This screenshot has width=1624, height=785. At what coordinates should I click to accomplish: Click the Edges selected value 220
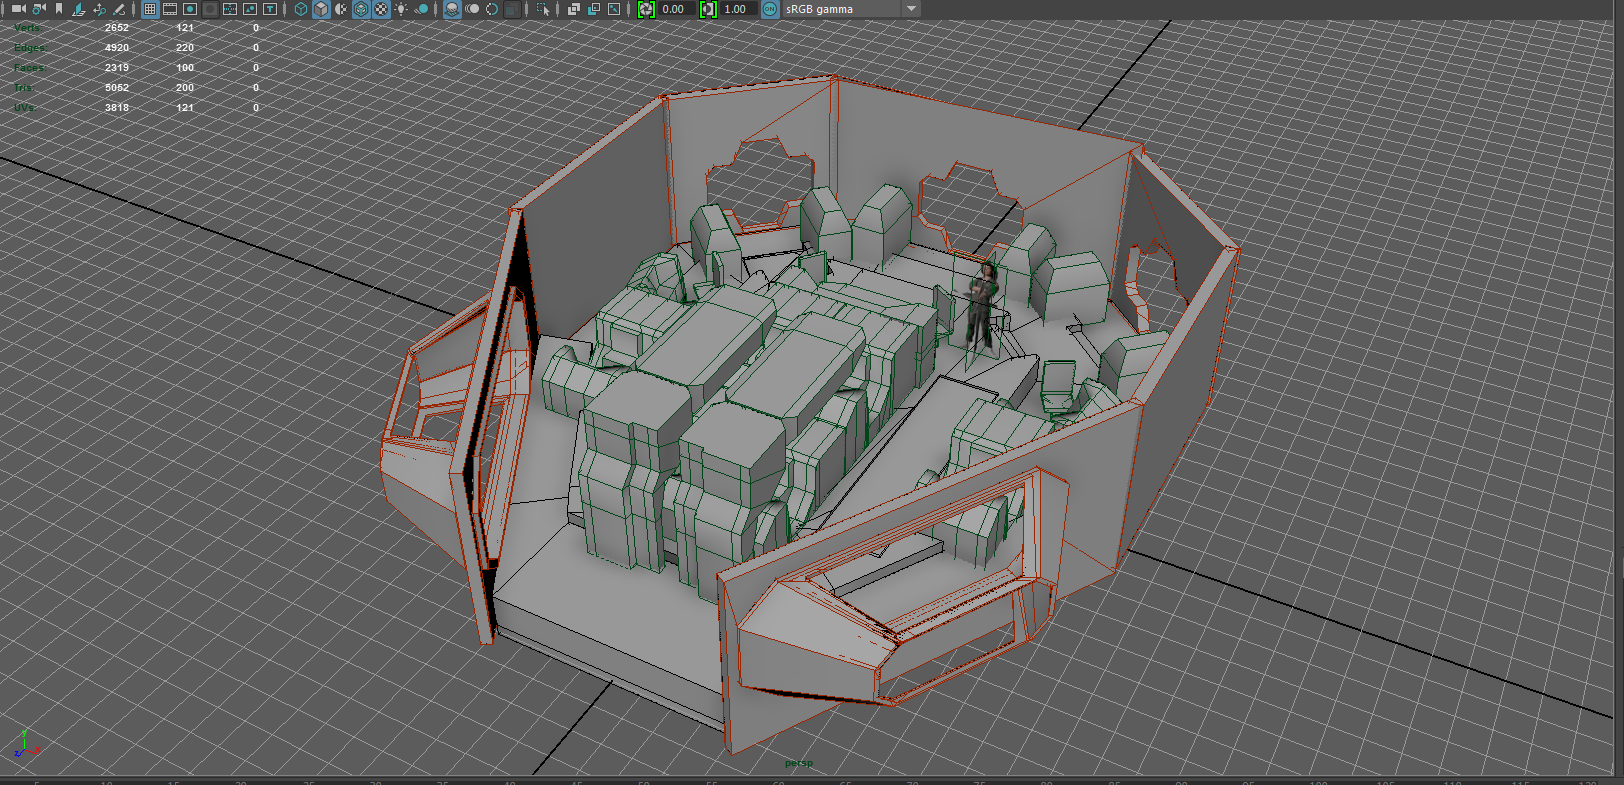click(185, 48)
